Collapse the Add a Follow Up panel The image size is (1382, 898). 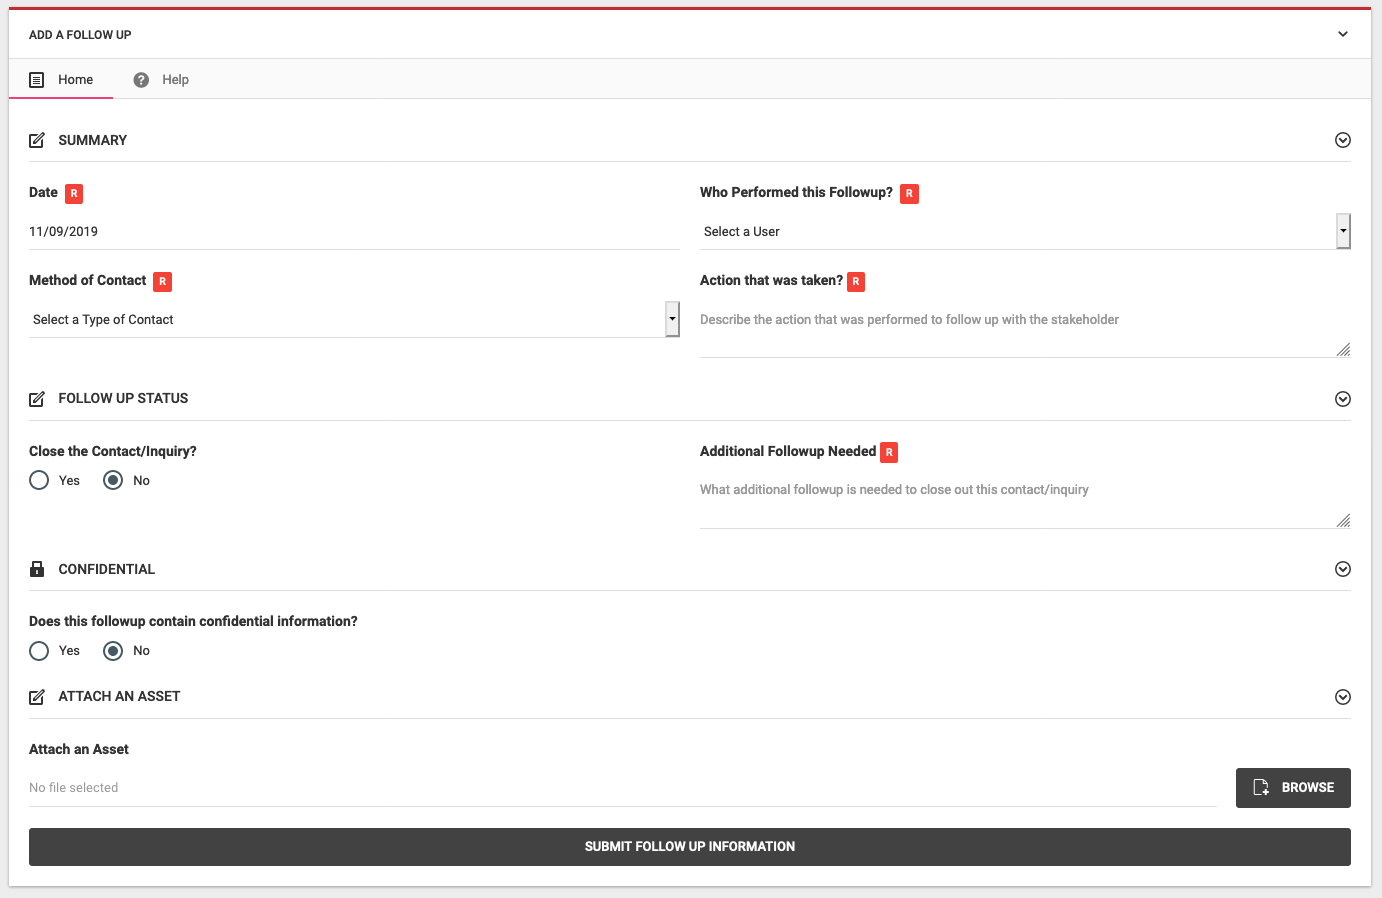(x=1343, y=35)
